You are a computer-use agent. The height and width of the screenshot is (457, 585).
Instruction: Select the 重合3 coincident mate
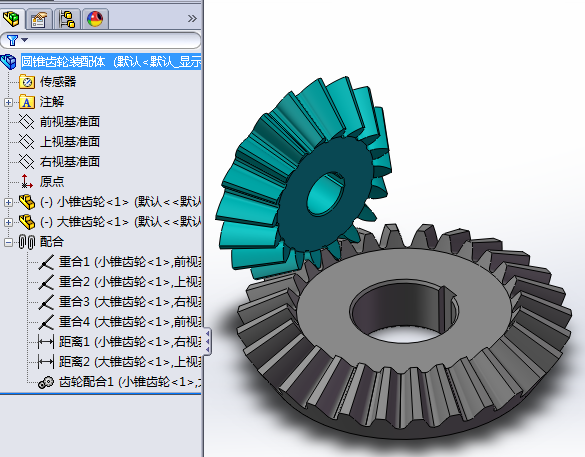(x=130, y=302)
